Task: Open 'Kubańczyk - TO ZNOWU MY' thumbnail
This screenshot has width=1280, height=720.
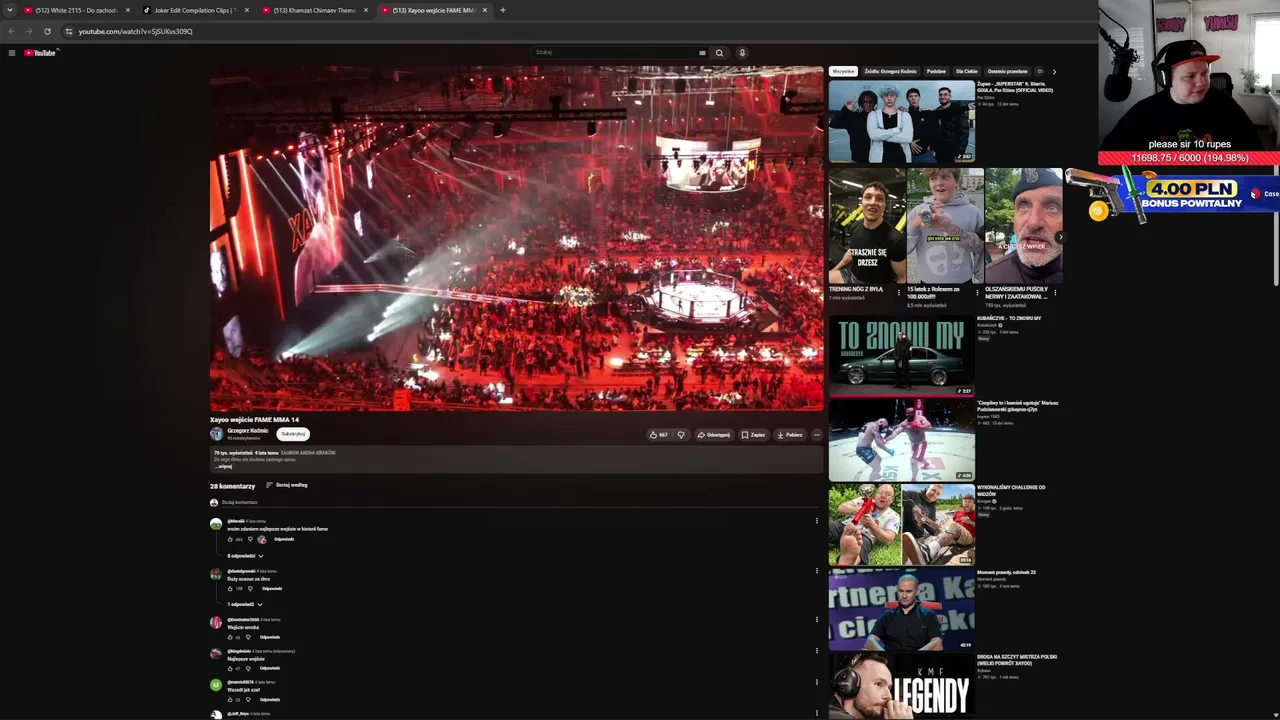Action: 902,356
